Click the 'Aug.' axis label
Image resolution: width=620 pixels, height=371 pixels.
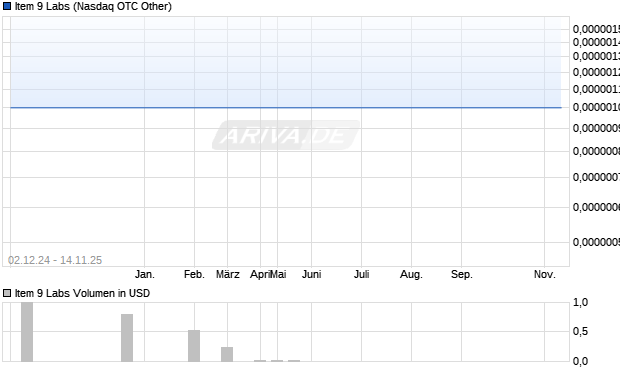[x=411, y=274]
